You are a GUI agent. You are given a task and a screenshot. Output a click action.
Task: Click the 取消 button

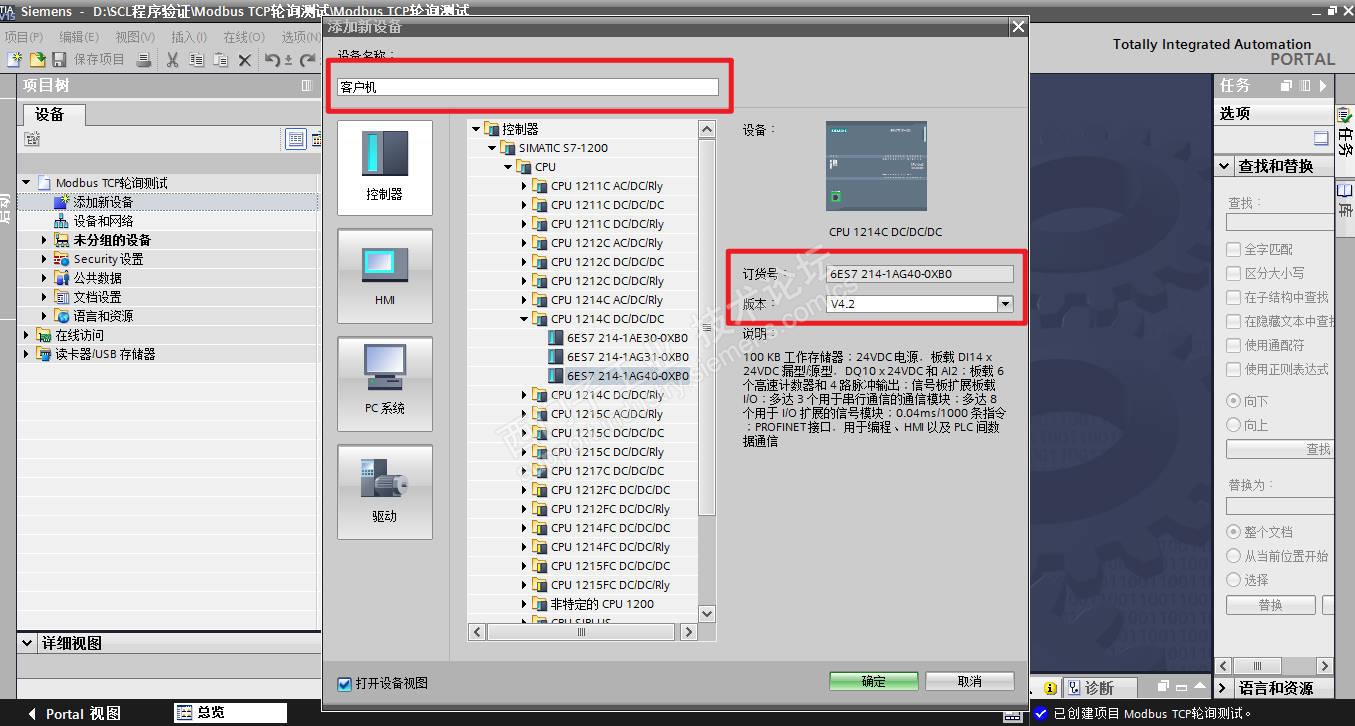click(x=970, y=681)
